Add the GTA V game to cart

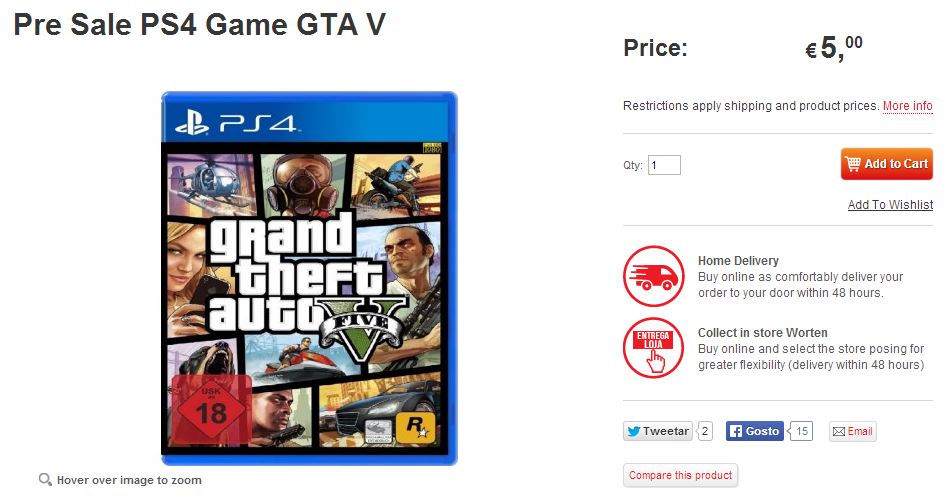point(886,164)
